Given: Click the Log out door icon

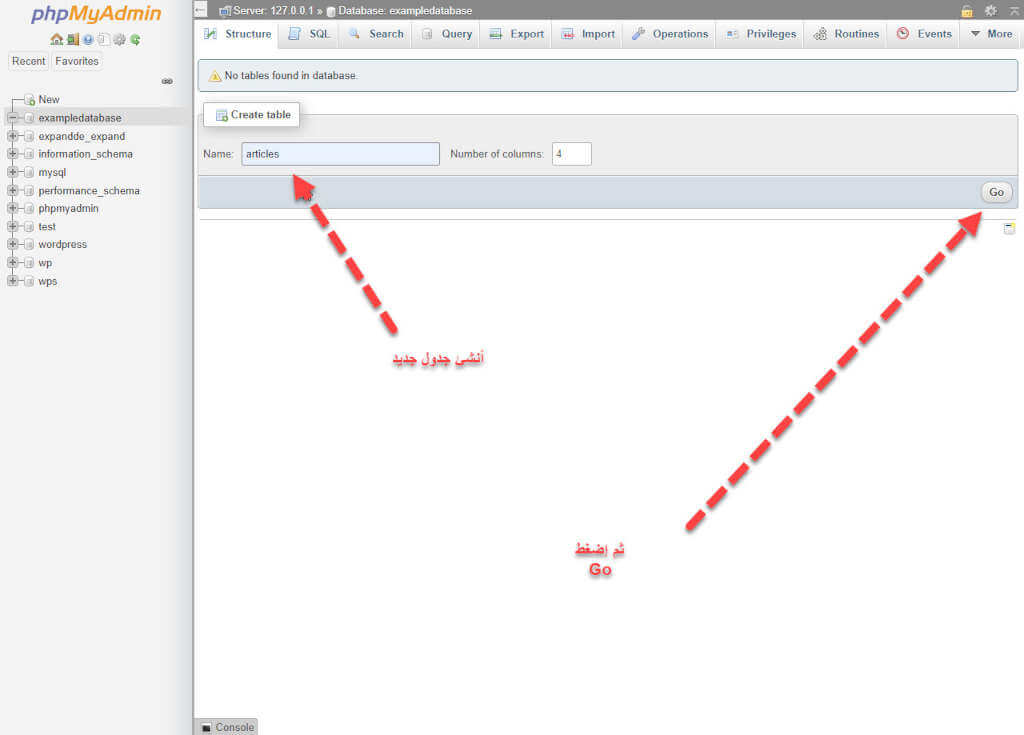Looking at the screenshot, I should (x=72, y=40).
